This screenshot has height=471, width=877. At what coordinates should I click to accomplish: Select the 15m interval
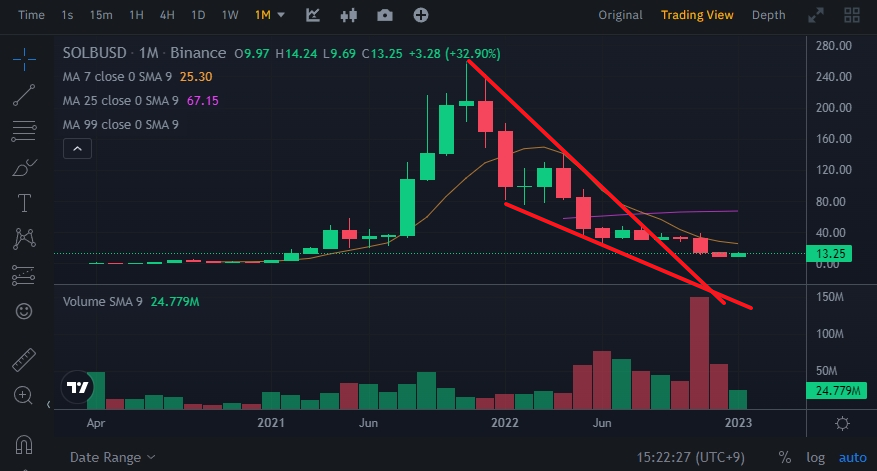[101, 15]
